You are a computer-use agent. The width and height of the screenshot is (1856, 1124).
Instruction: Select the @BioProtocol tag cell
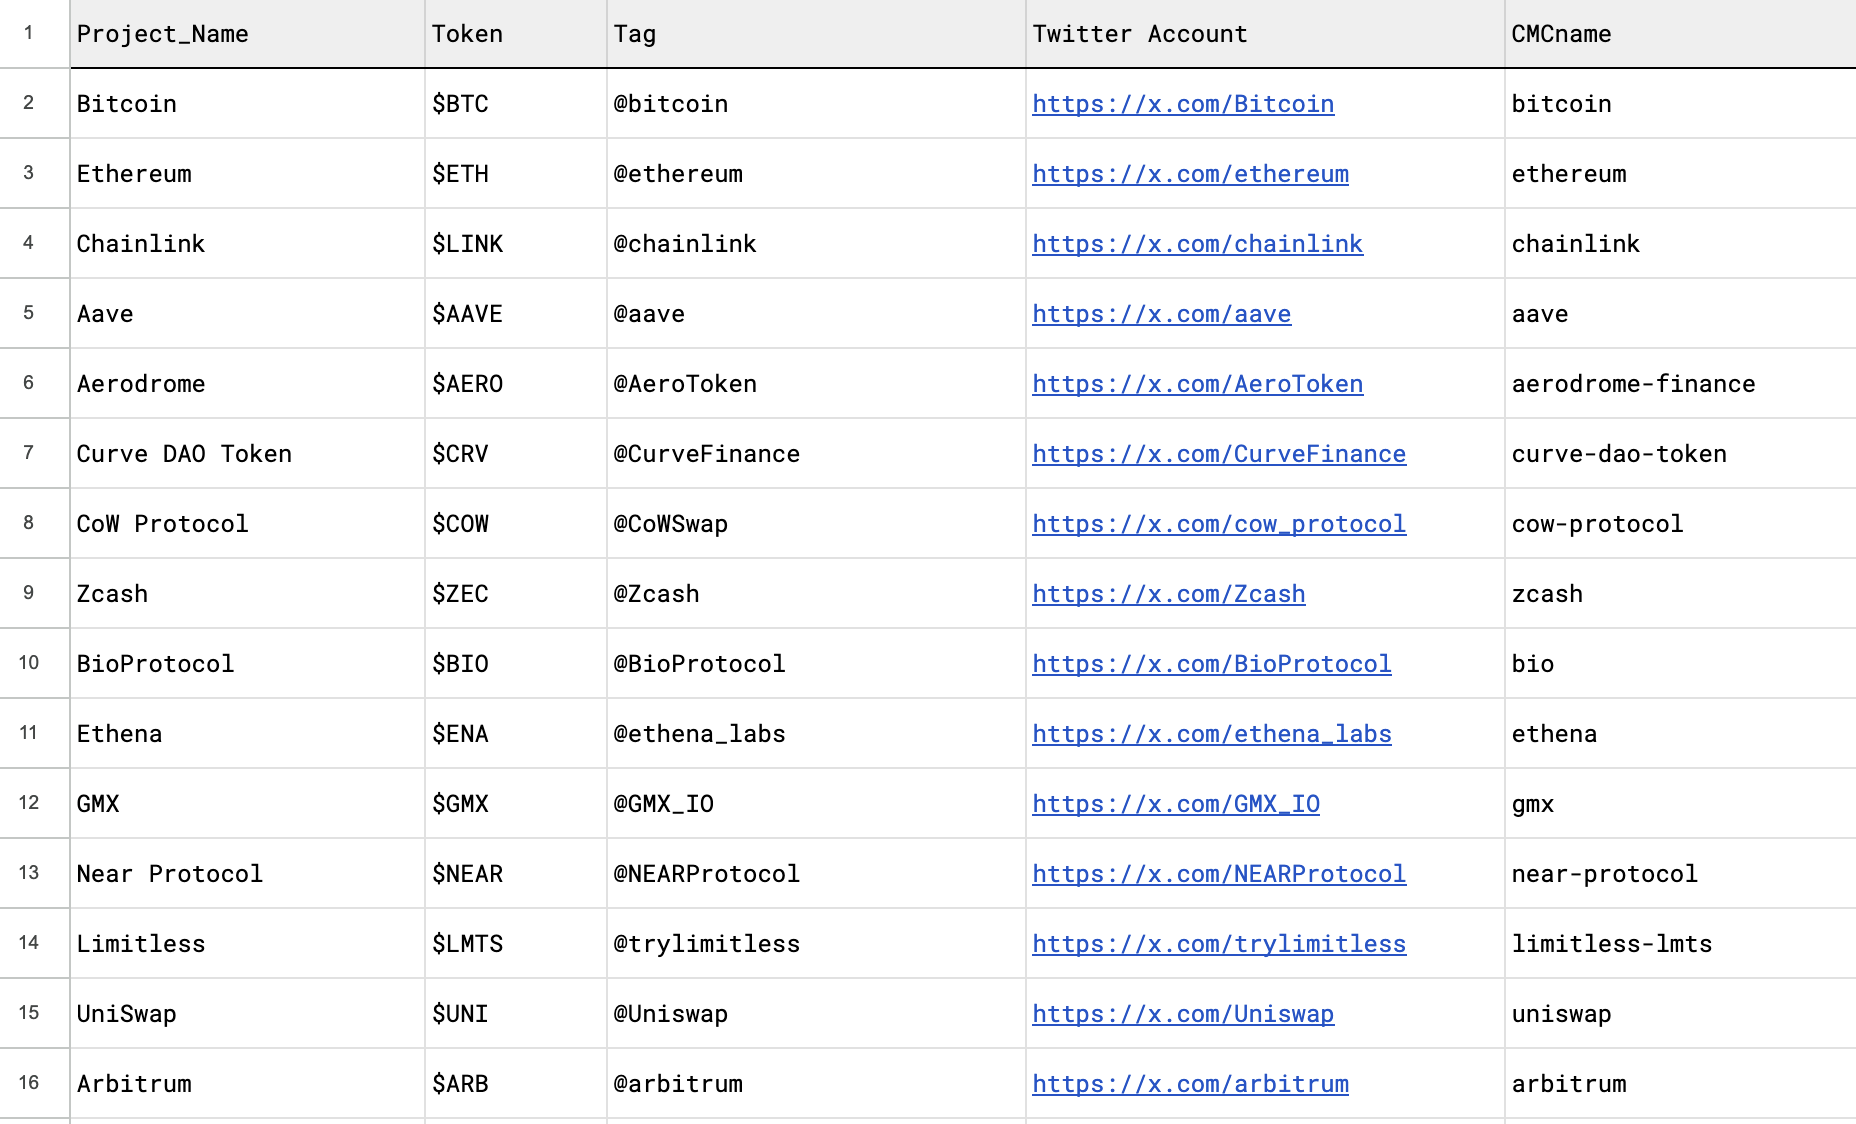click(815, 664)
